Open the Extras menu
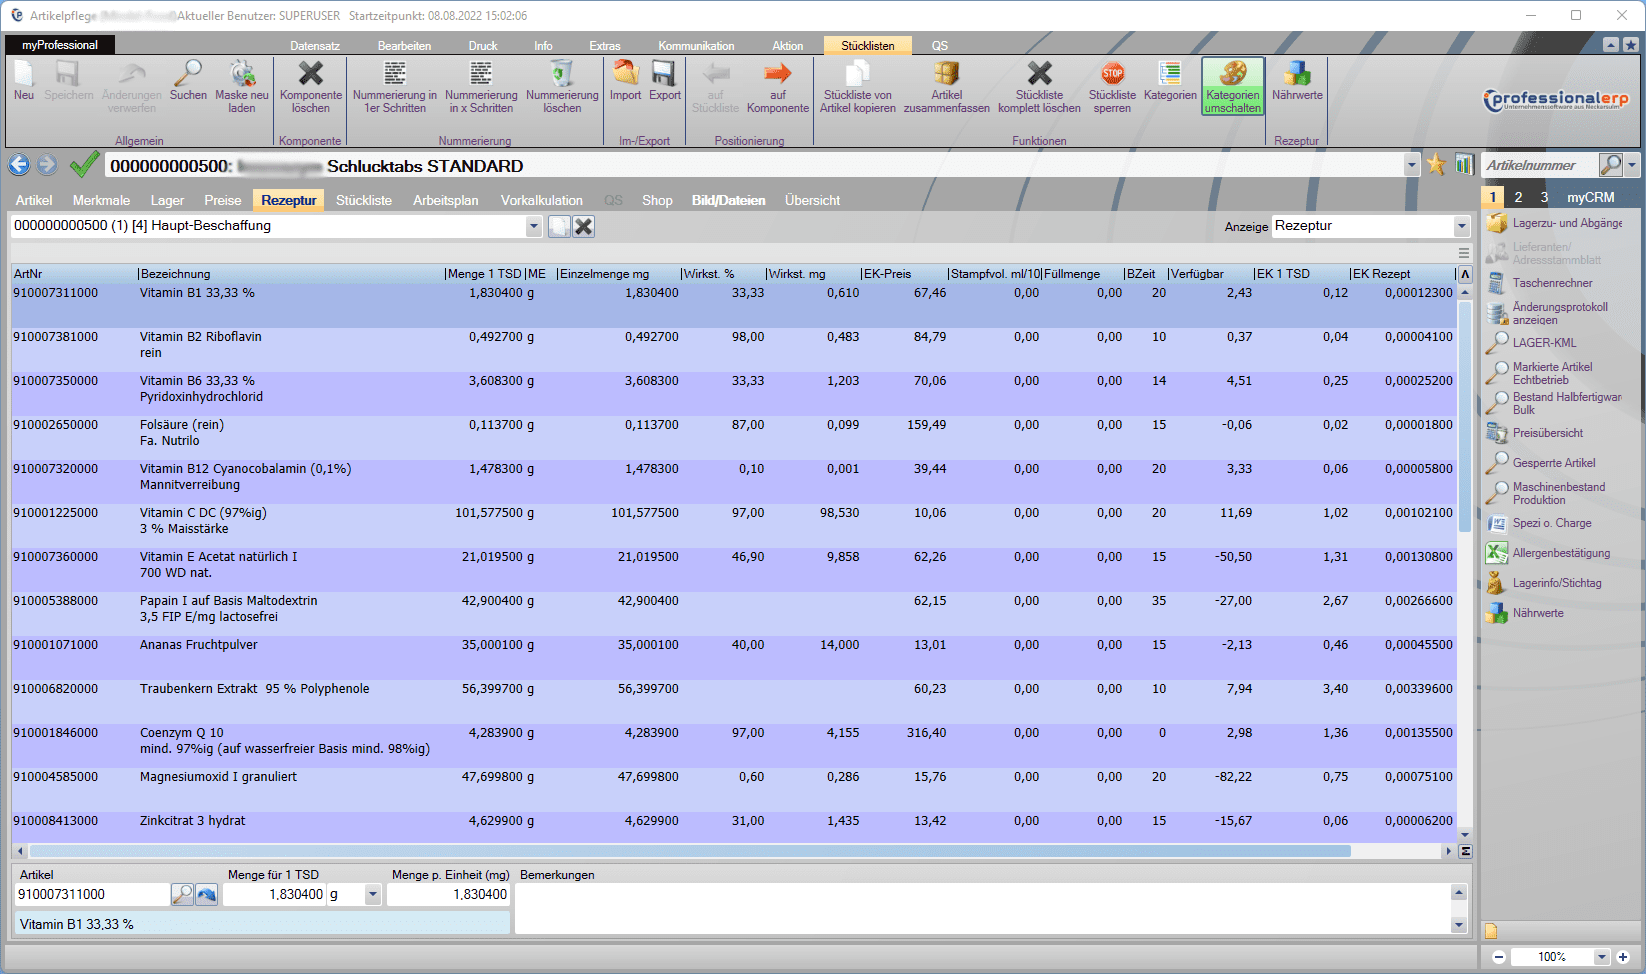1646x974 pixels. pyautogui.click(x=605, y=46)
